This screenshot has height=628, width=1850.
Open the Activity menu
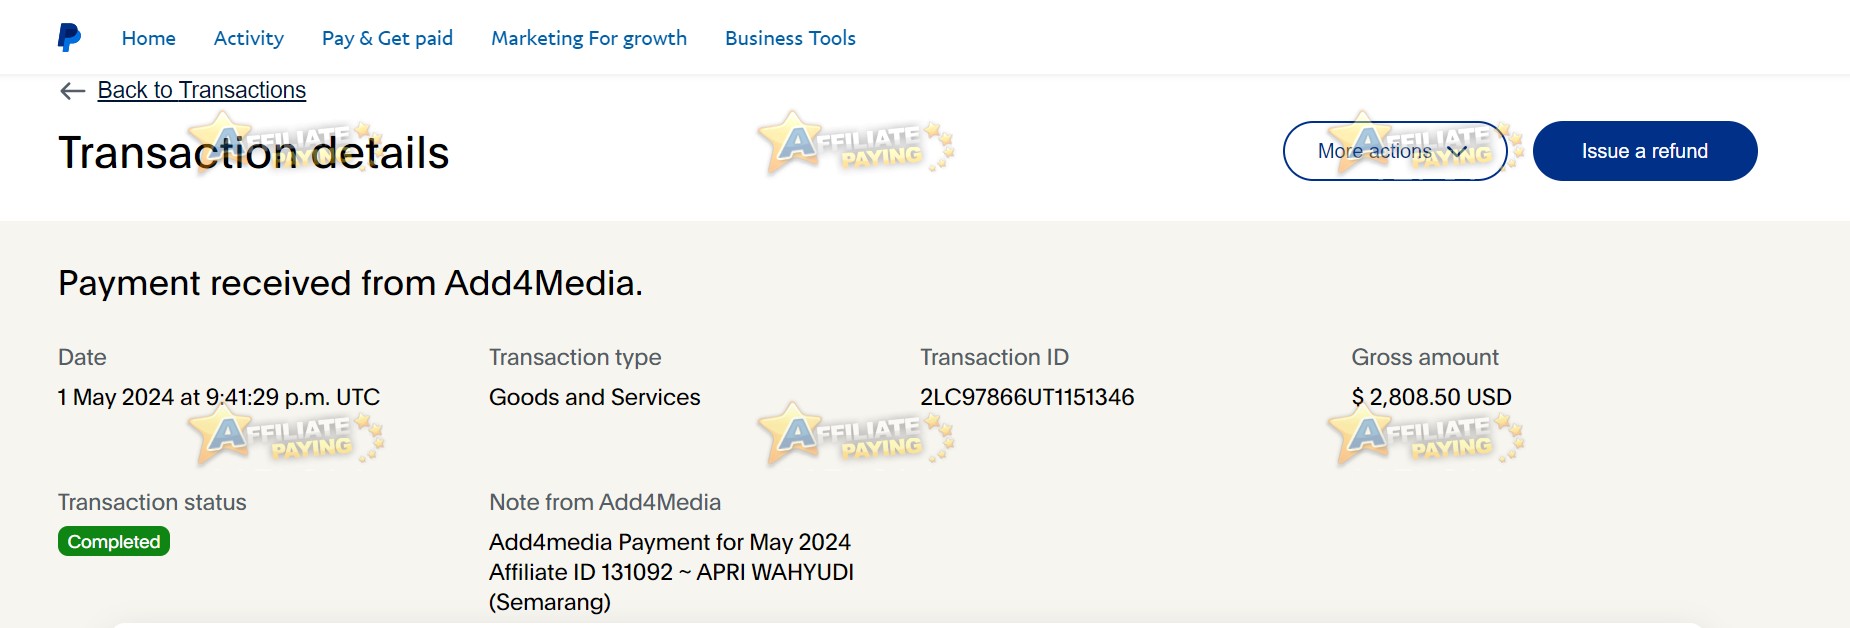[x=249, y=38]
